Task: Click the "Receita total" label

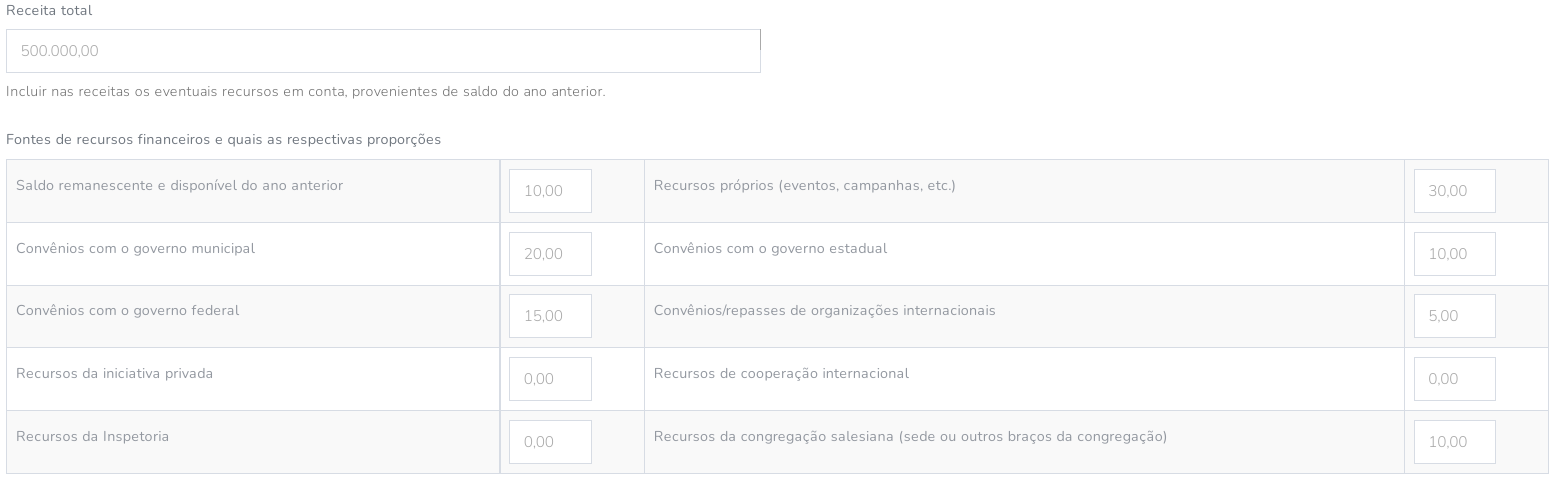Action: pyautogui.click(x=49, y=11)
